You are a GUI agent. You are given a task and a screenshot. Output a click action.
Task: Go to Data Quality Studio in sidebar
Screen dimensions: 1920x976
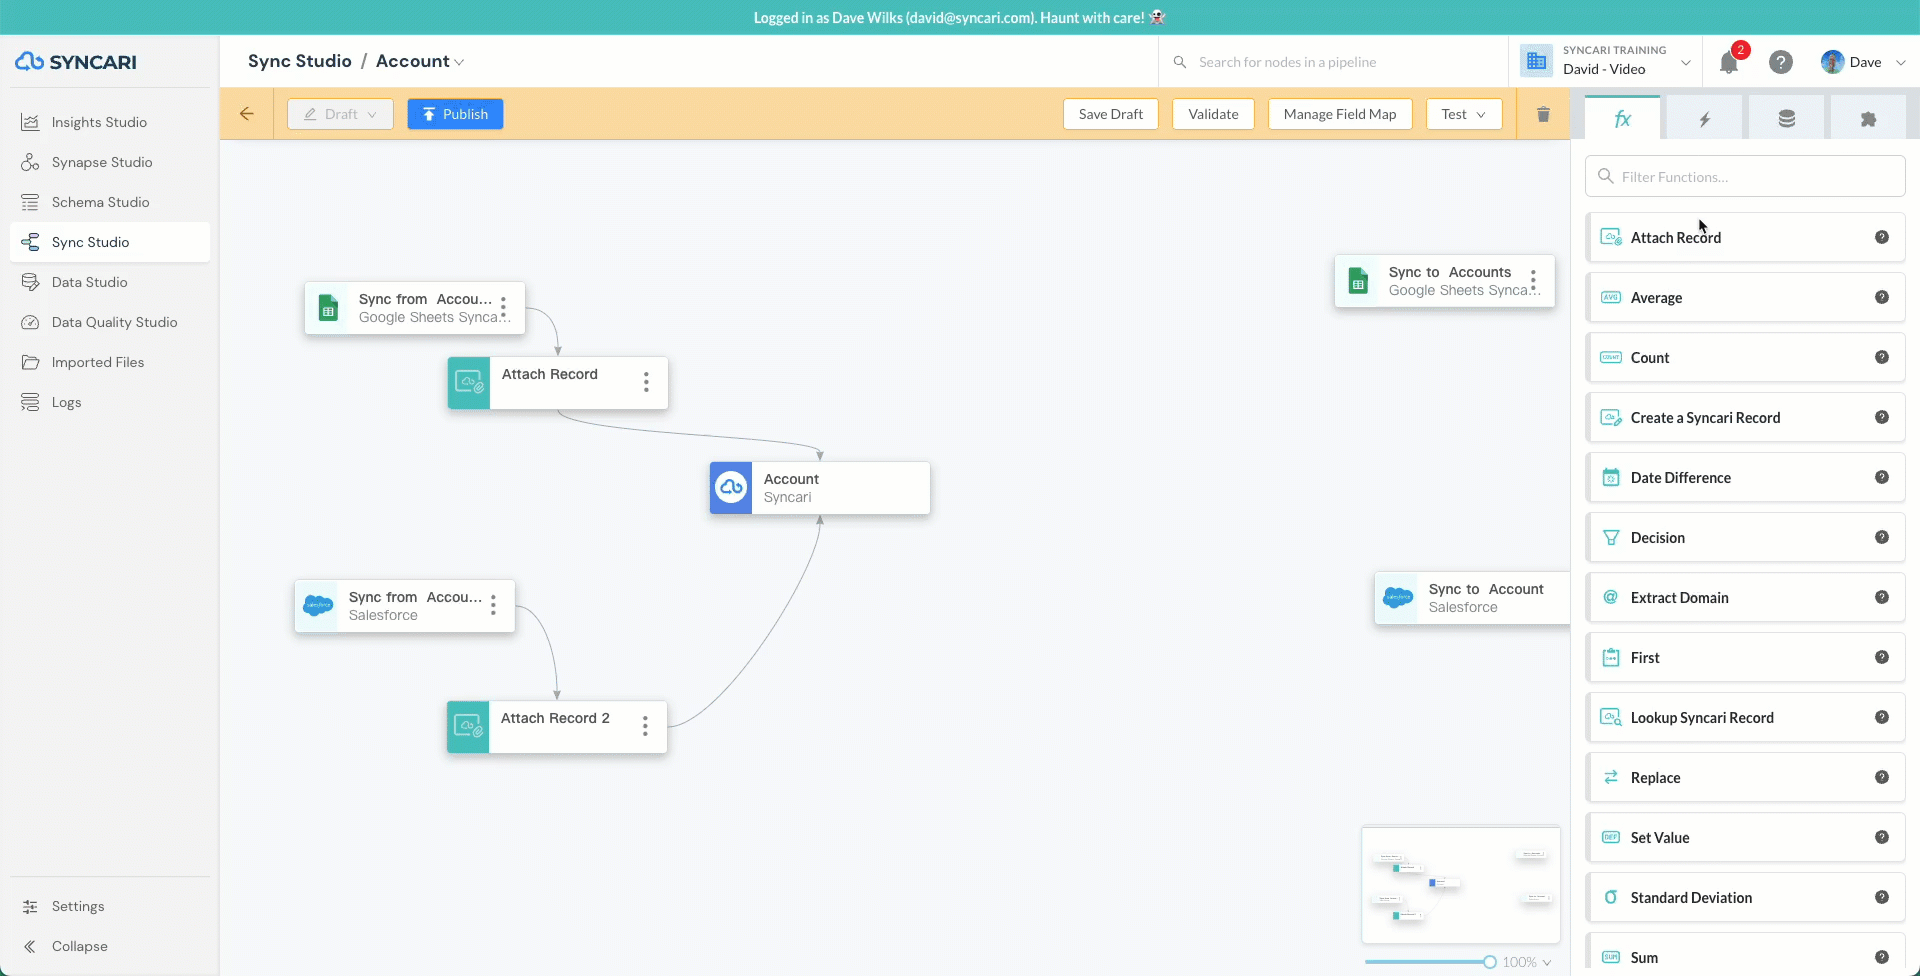tap(114, 322)
